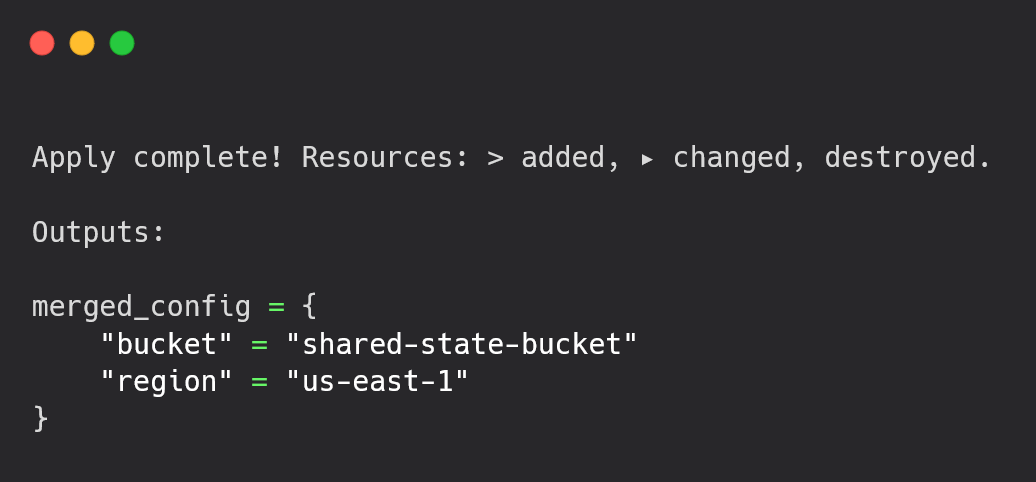Maximize the window via the green button

click(x=122, y=44)
